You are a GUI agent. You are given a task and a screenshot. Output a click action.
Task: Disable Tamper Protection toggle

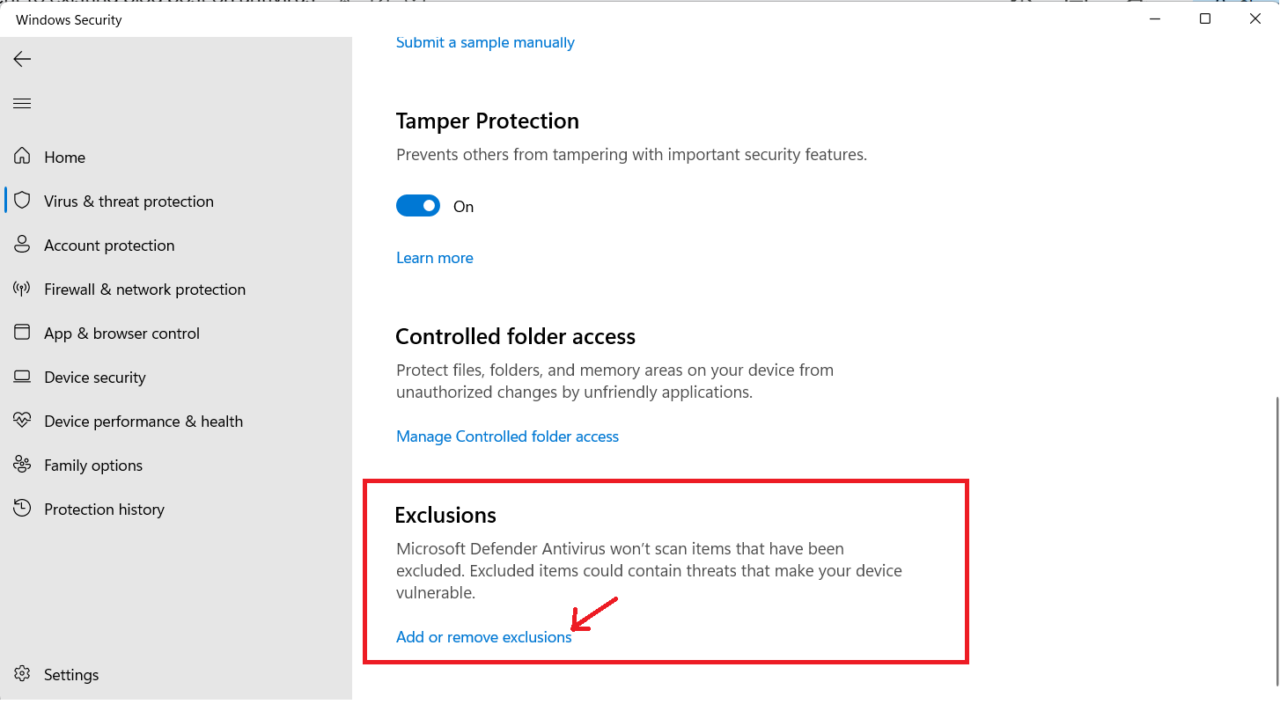point(418,205)
